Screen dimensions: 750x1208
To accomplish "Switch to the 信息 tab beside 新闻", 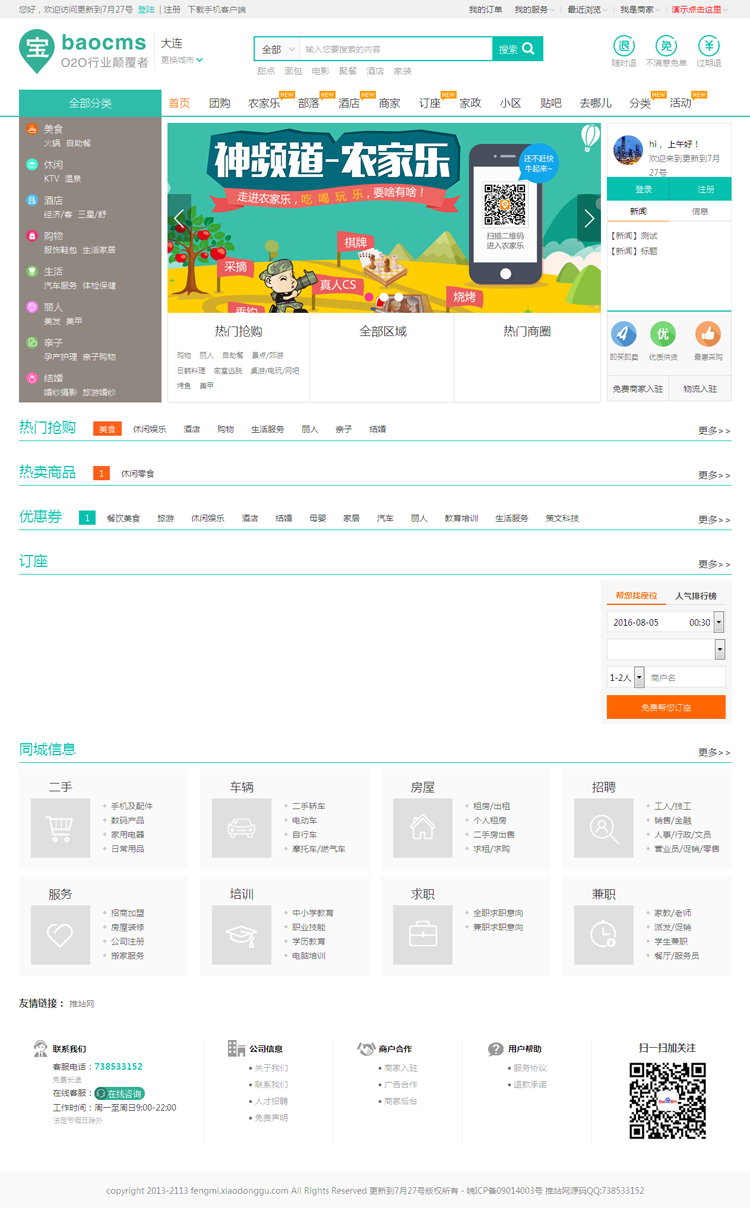I will [700, 211].
